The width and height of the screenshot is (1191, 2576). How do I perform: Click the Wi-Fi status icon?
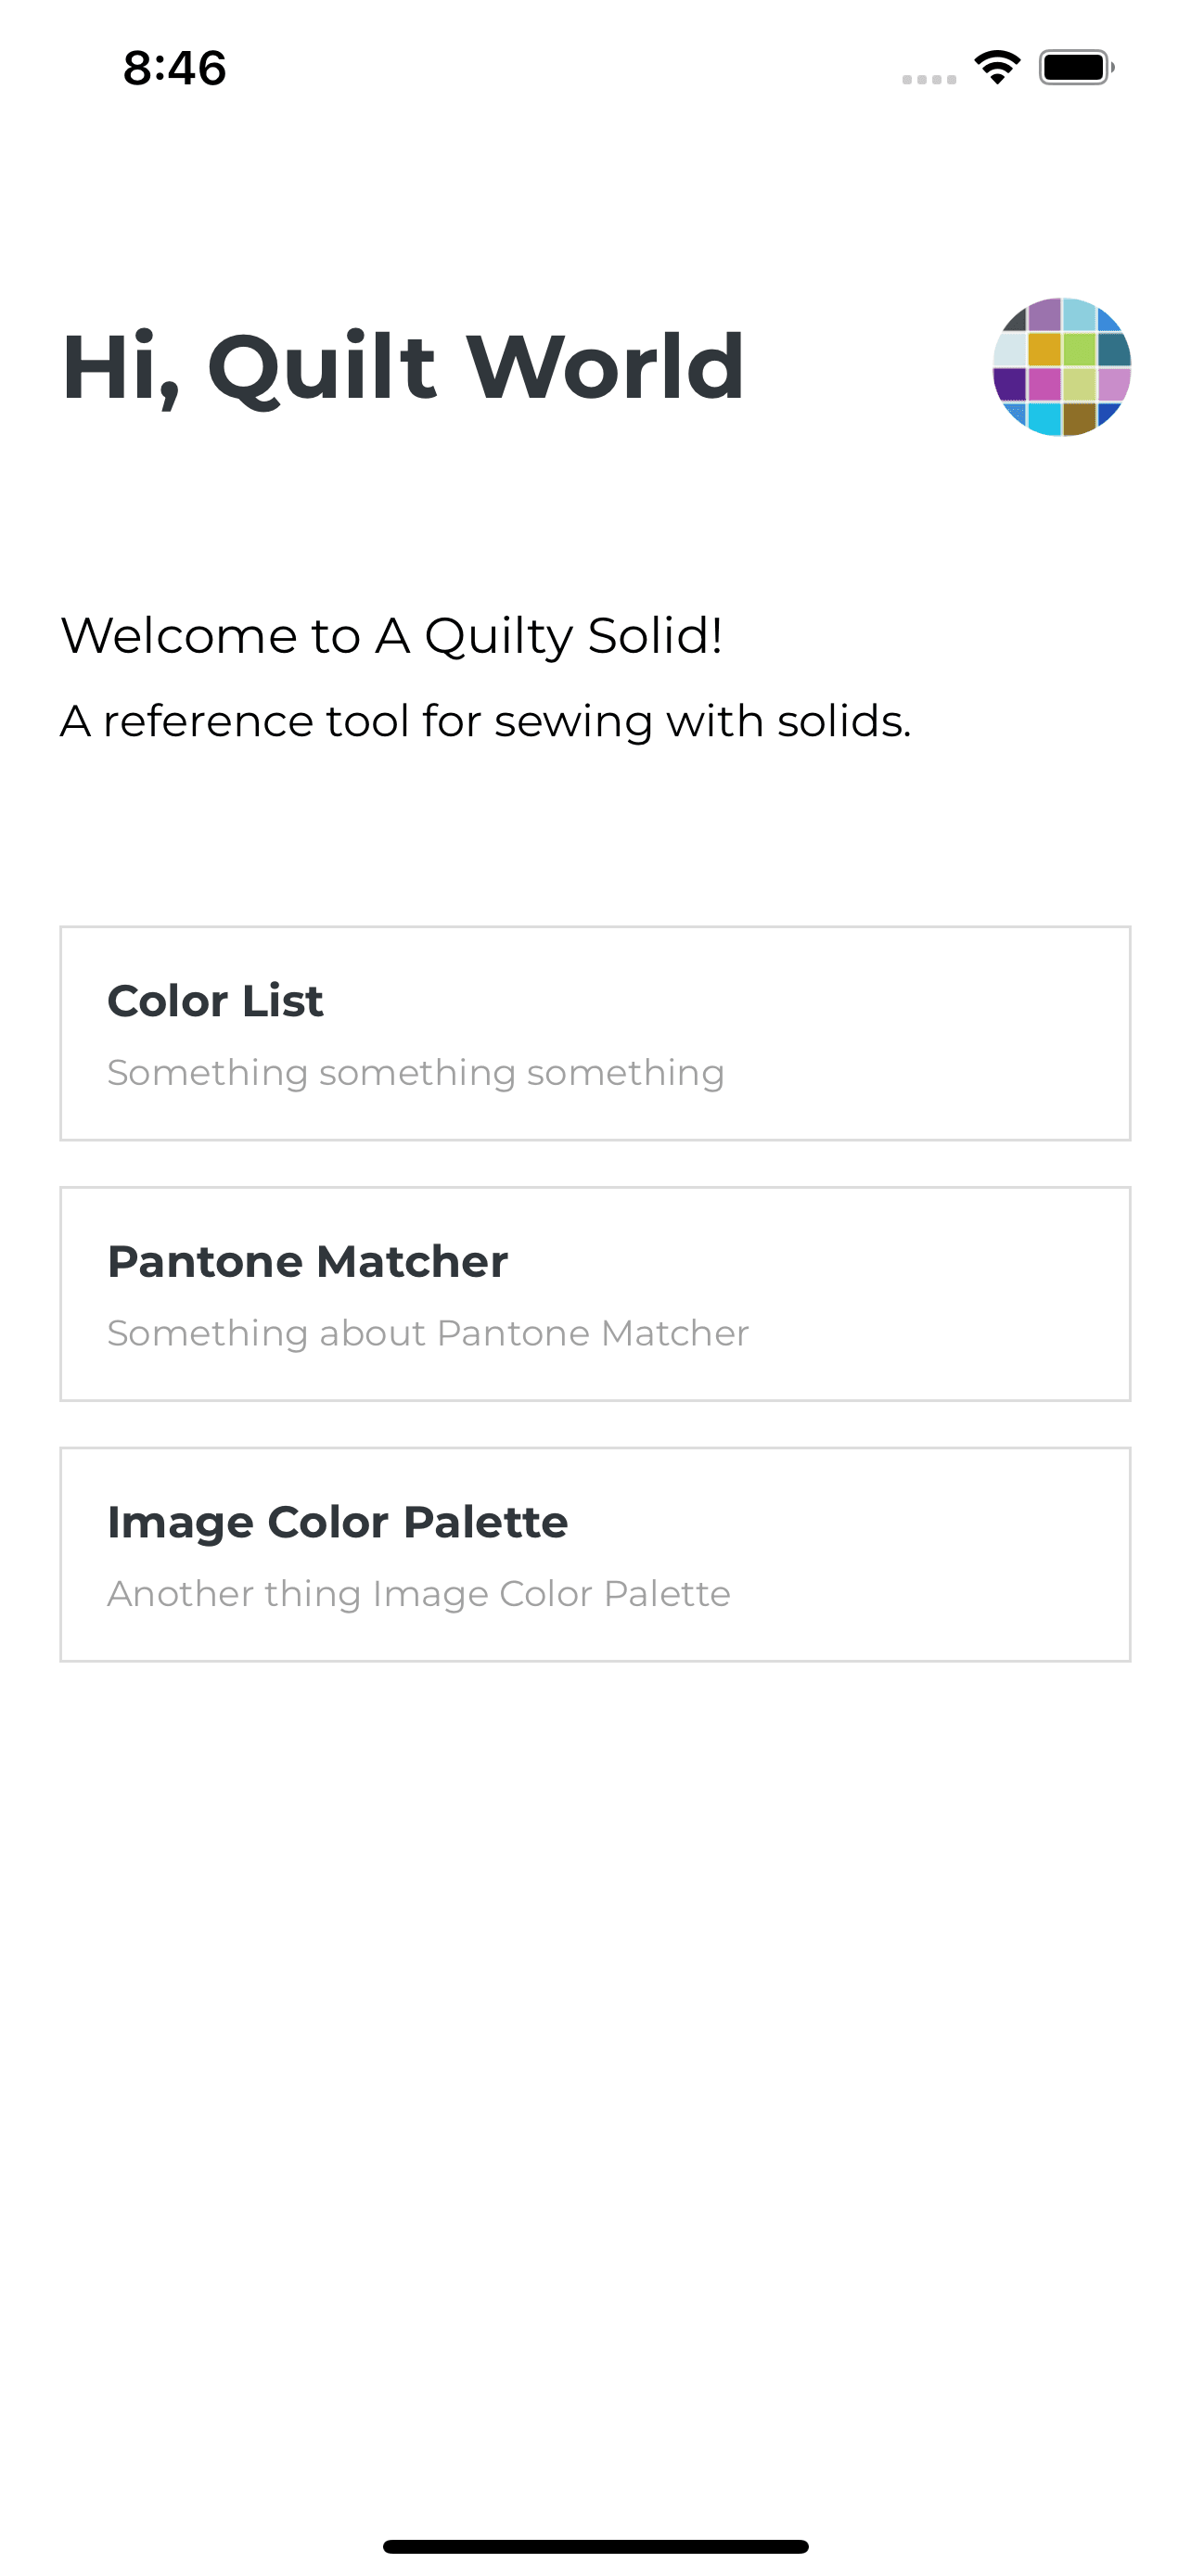[997, 67]
